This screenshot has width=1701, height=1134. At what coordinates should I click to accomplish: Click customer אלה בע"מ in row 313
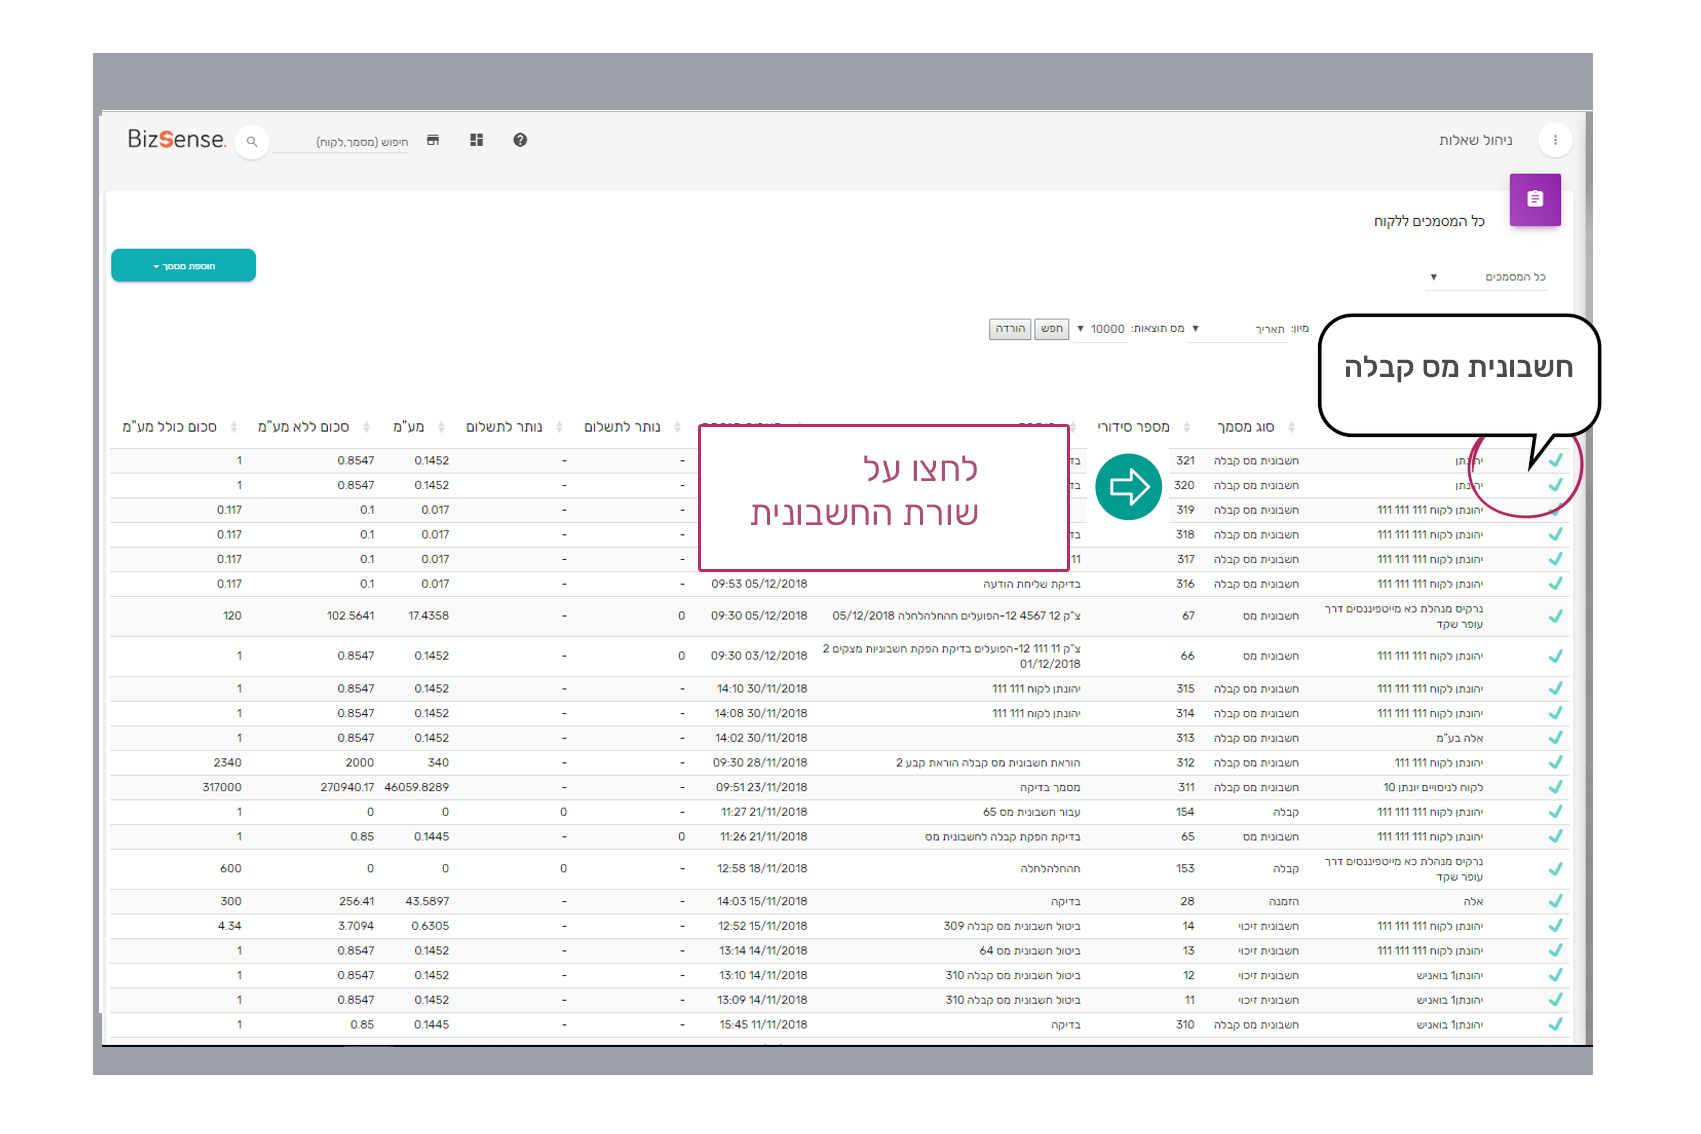pos(1460,738)
